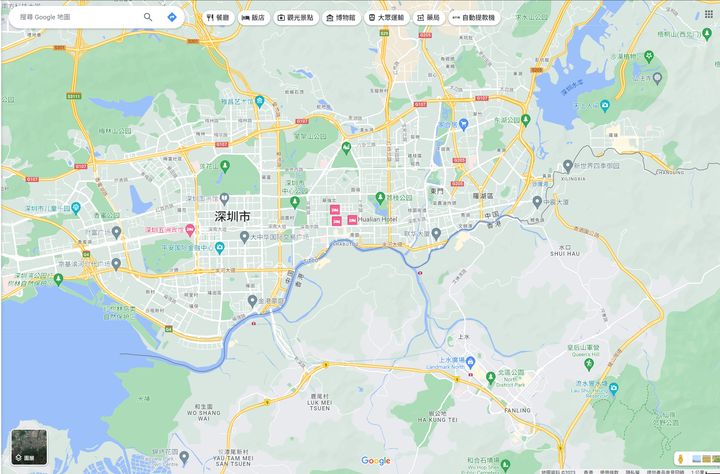720x474 pixels.
Task: Focus the 搜尋 Google 地圖 search field
Action: pyautogui.click(x=78, y=17)
